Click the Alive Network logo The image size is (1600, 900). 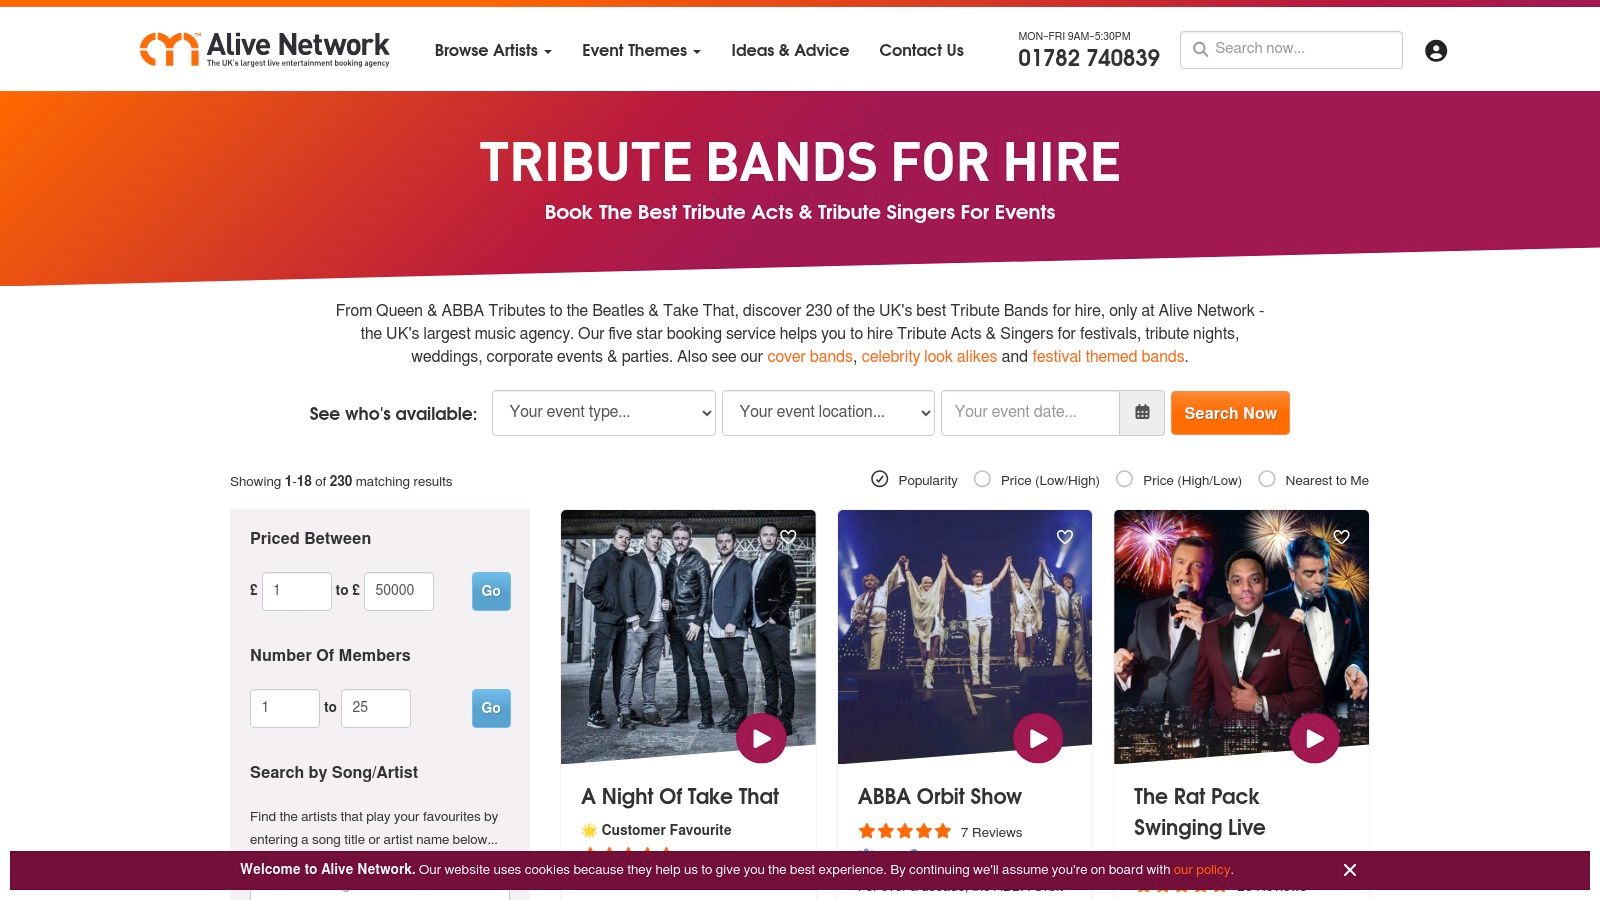[265, 49]
